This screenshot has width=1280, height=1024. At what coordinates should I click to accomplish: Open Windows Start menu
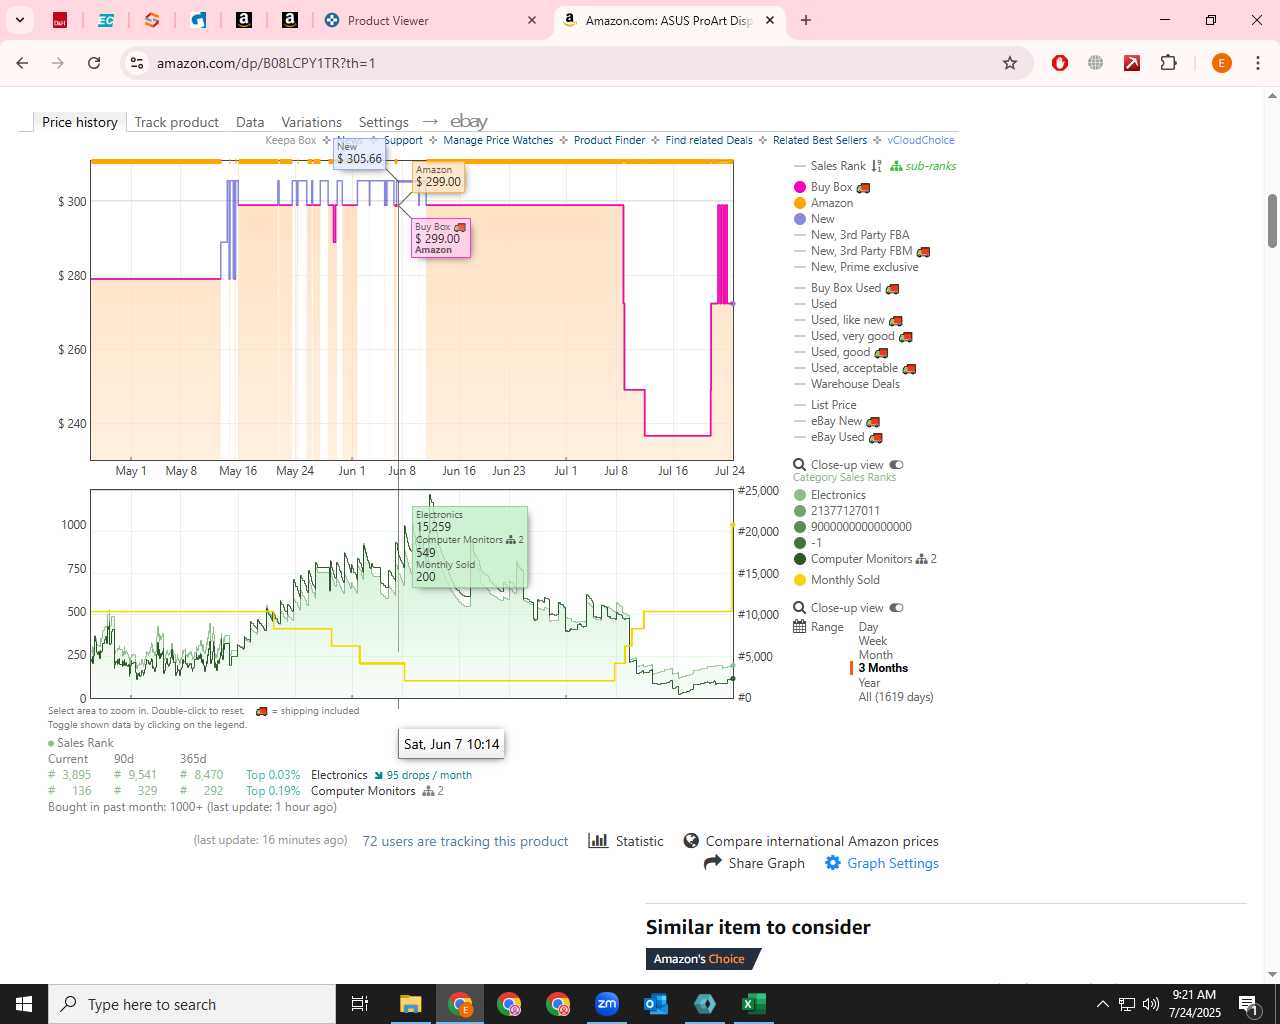pyautogui.click(x=24, y=1004)
